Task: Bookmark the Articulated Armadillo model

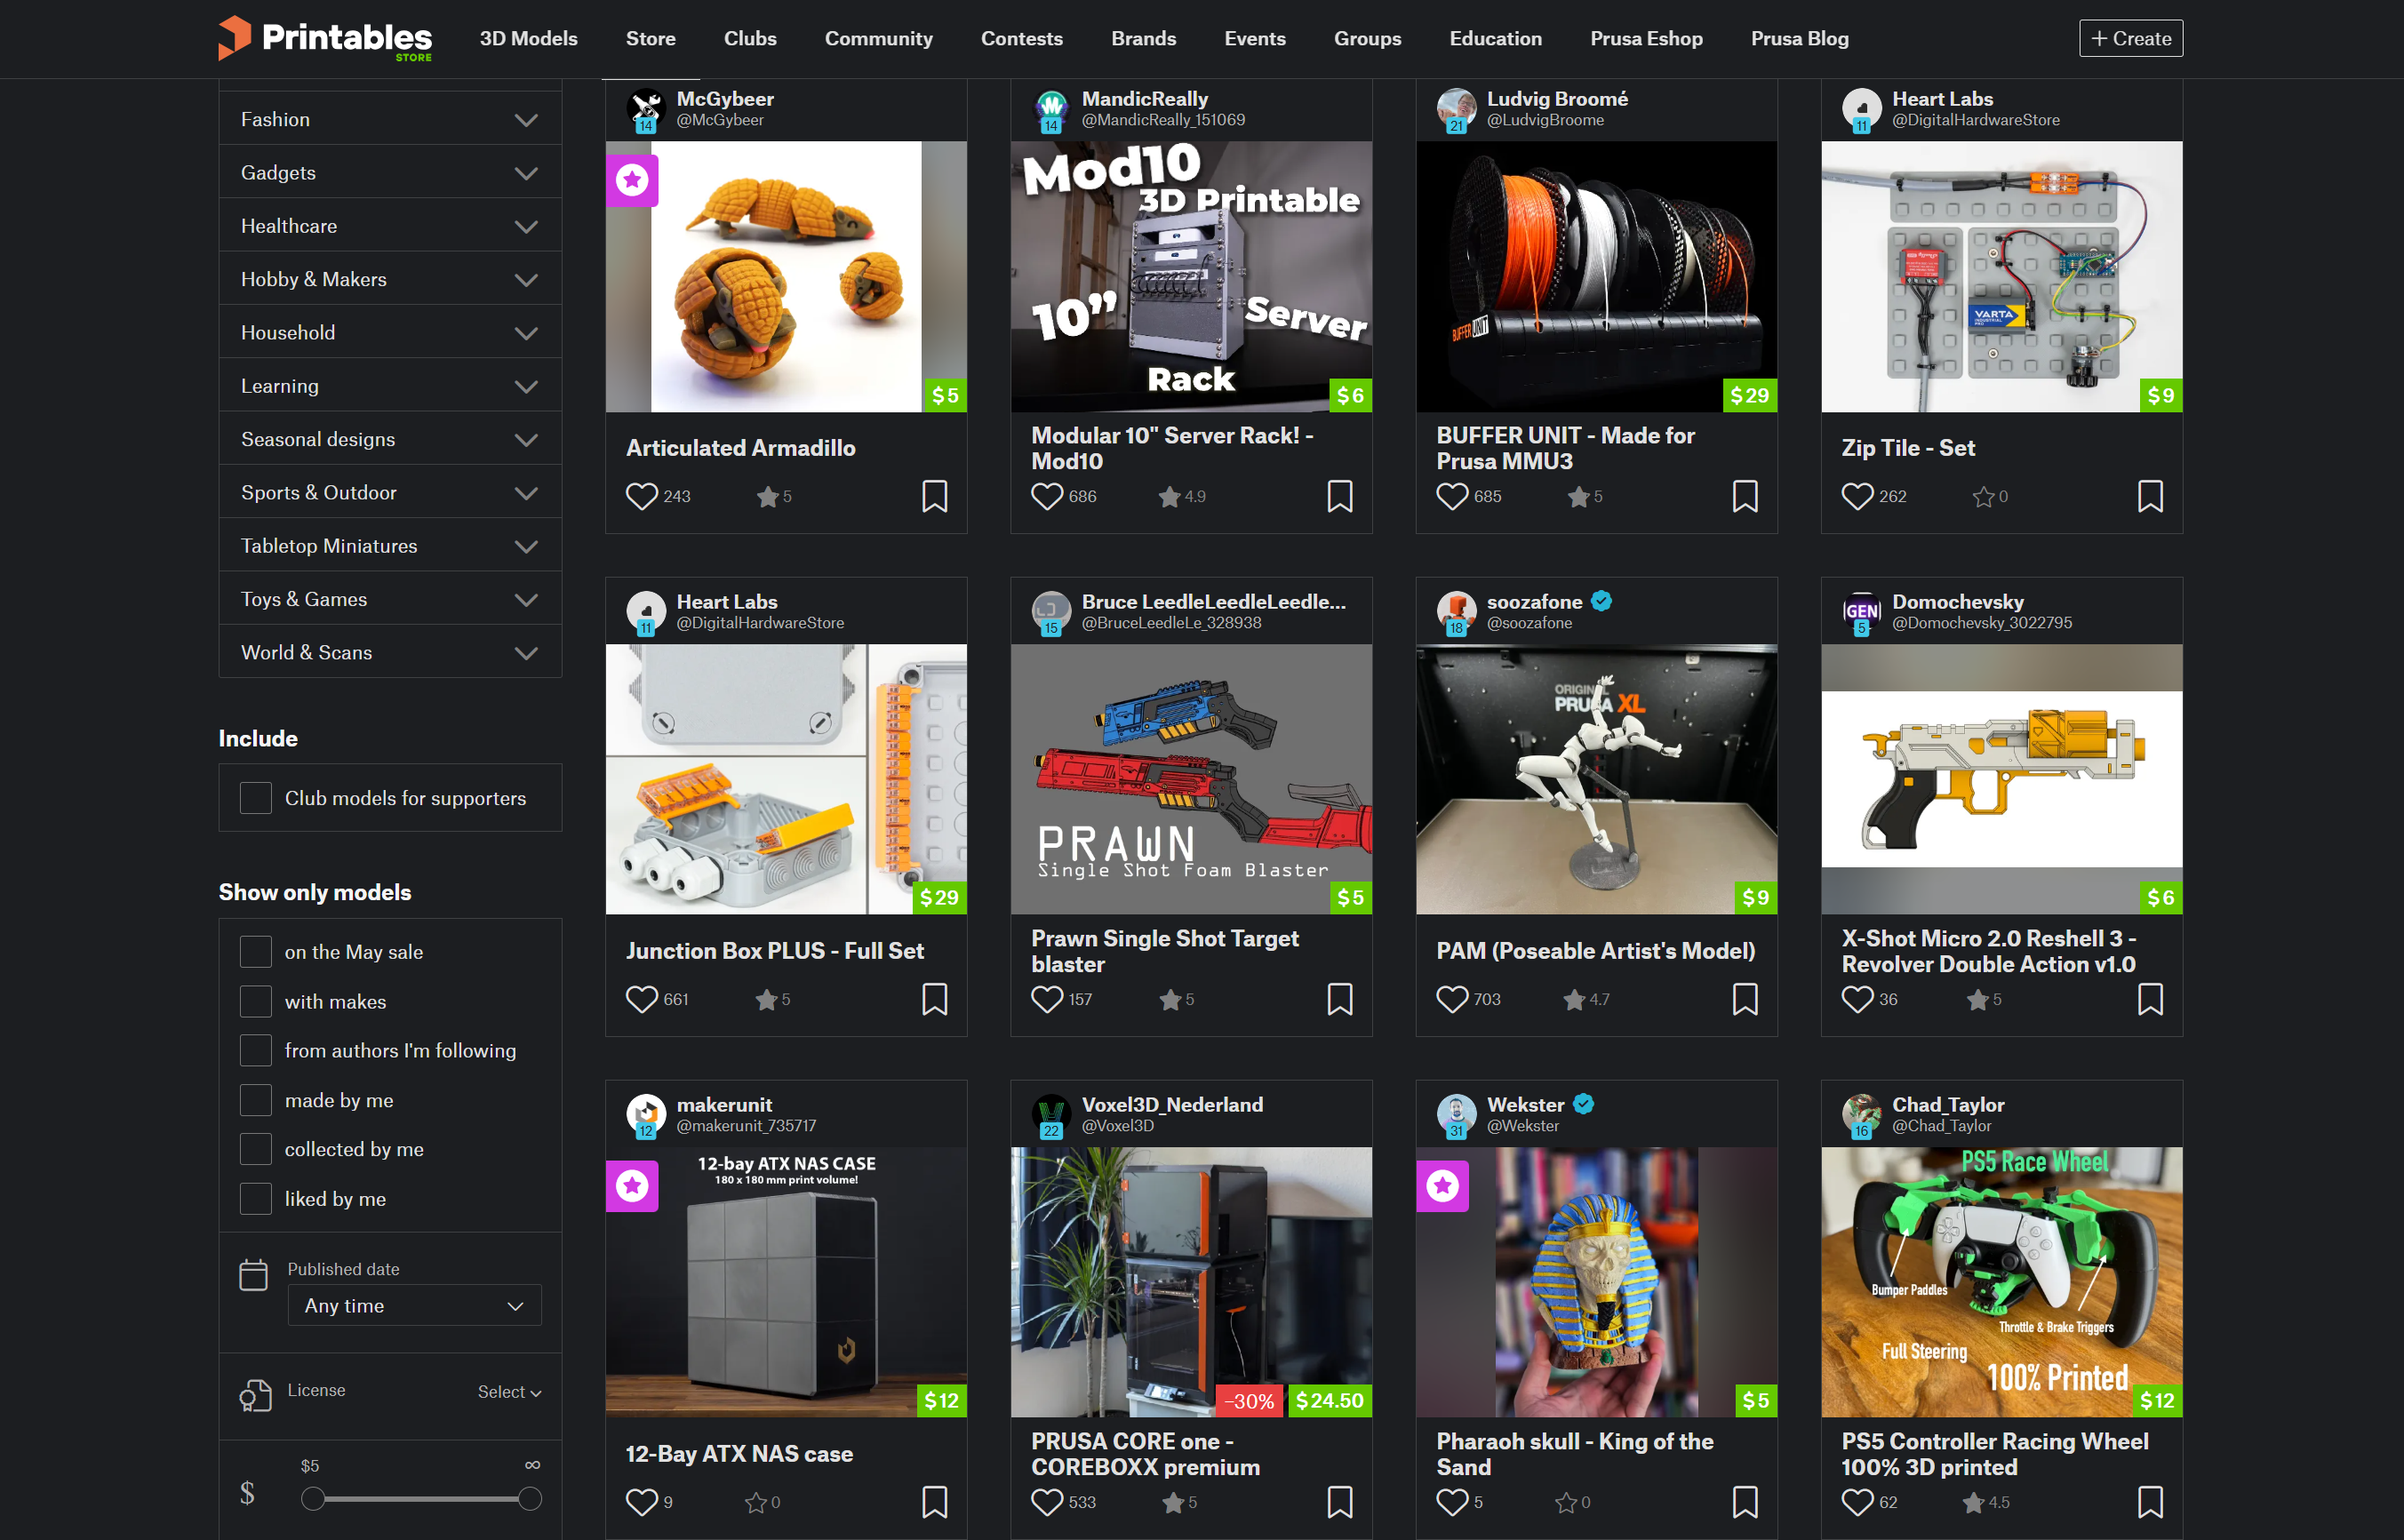Action: tap(934, 496)
